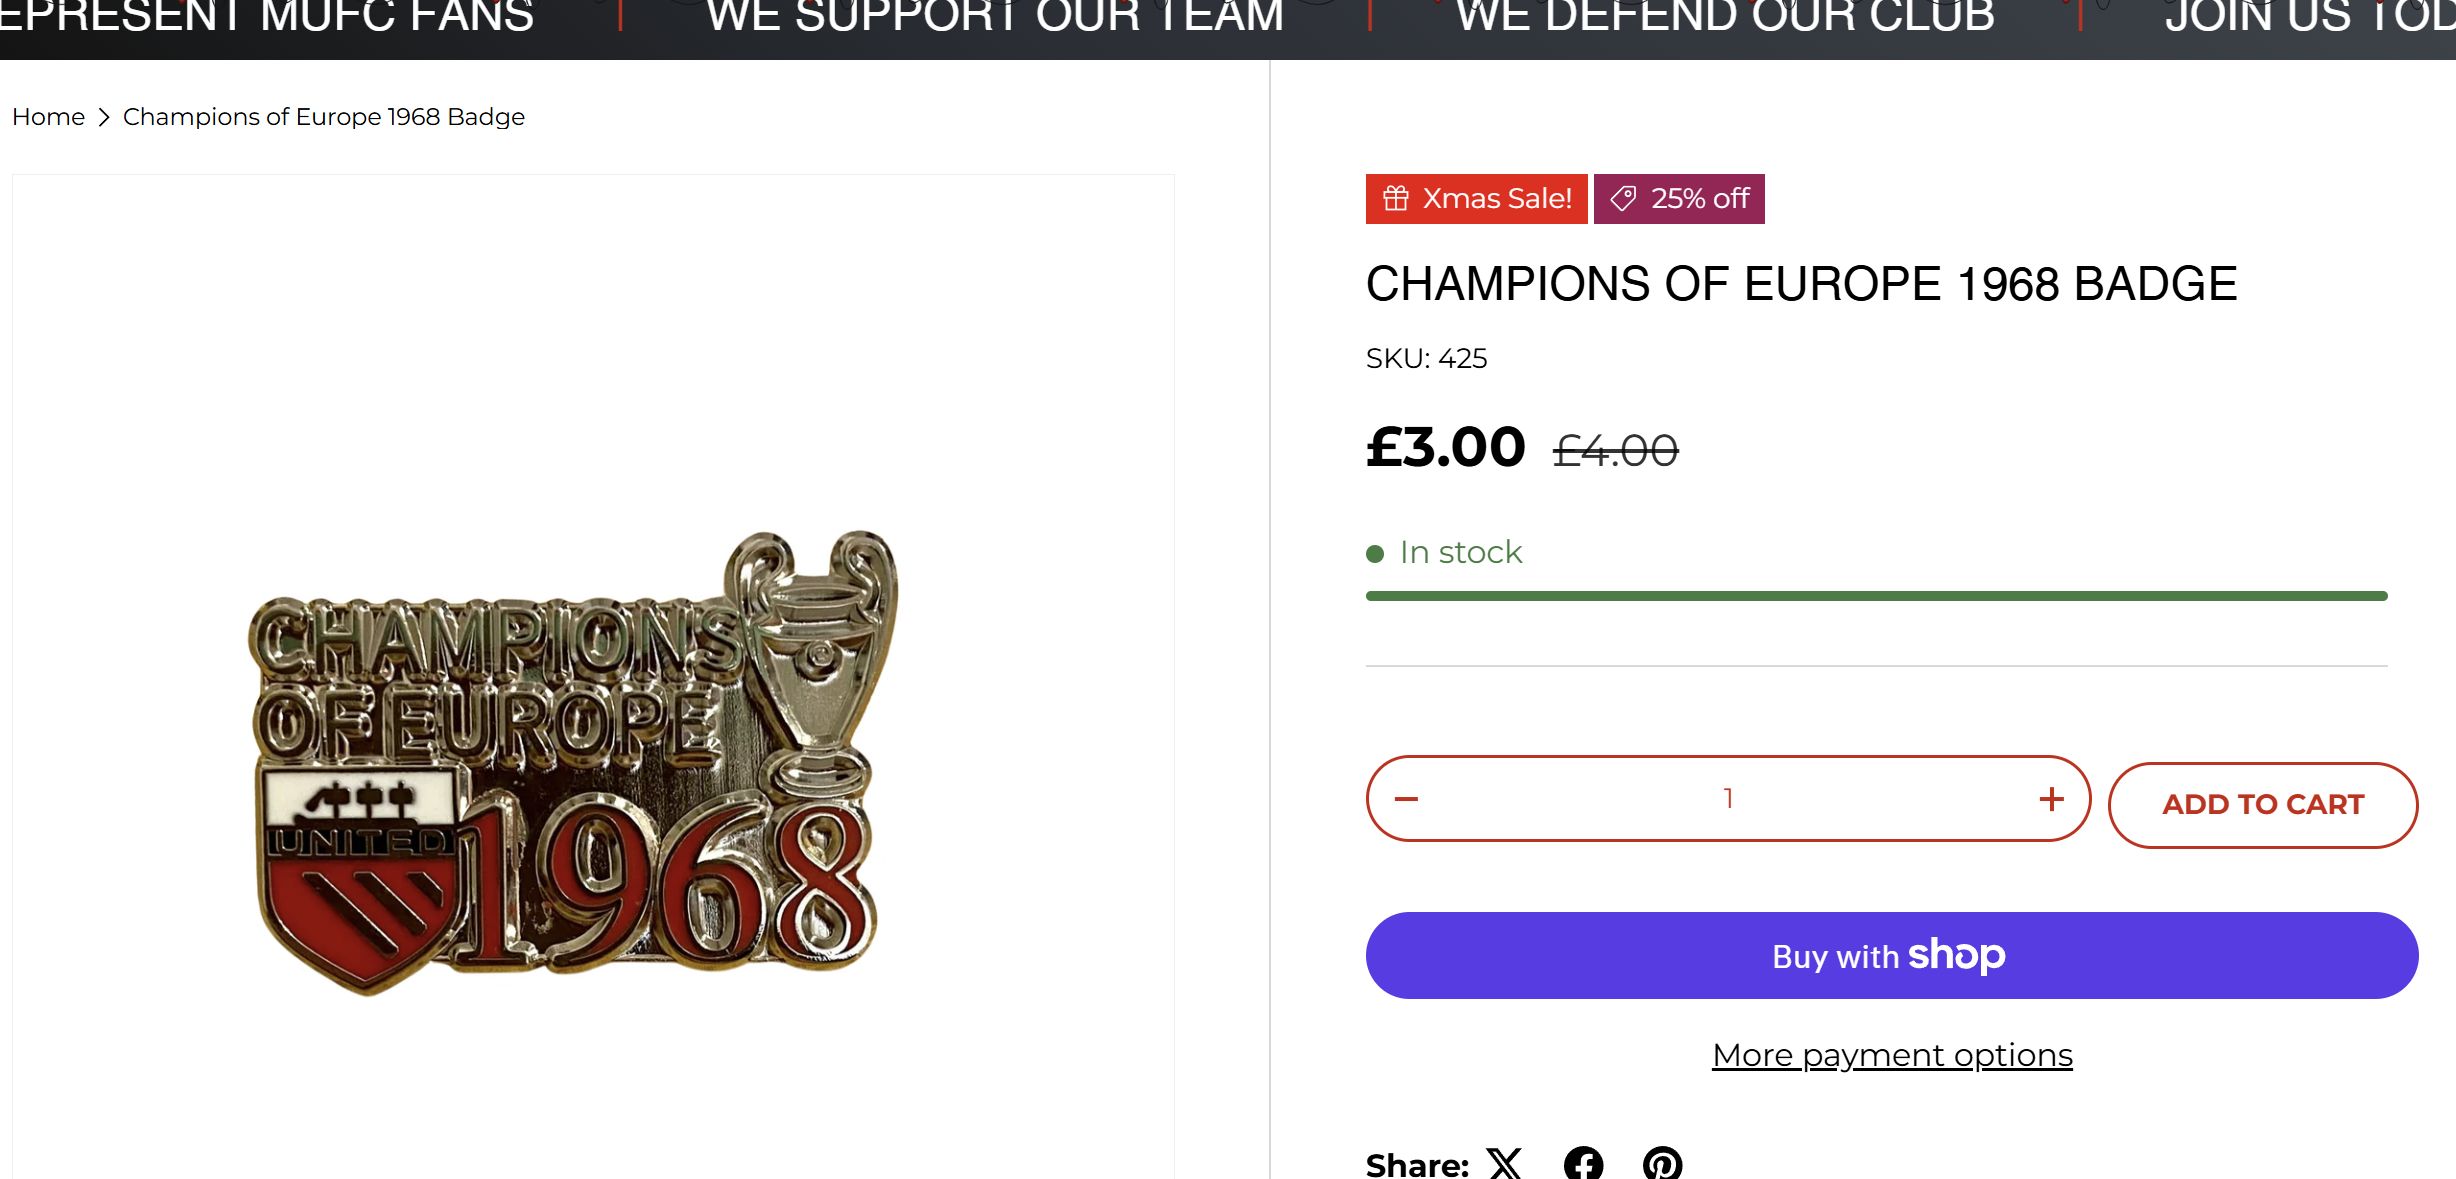
Task: Add the badge to cart
Action: click(2262, 805)
